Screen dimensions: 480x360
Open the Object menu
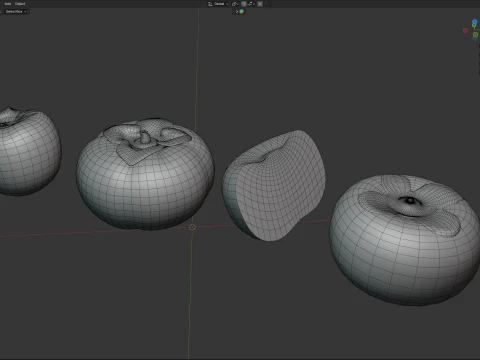(20, 4)
